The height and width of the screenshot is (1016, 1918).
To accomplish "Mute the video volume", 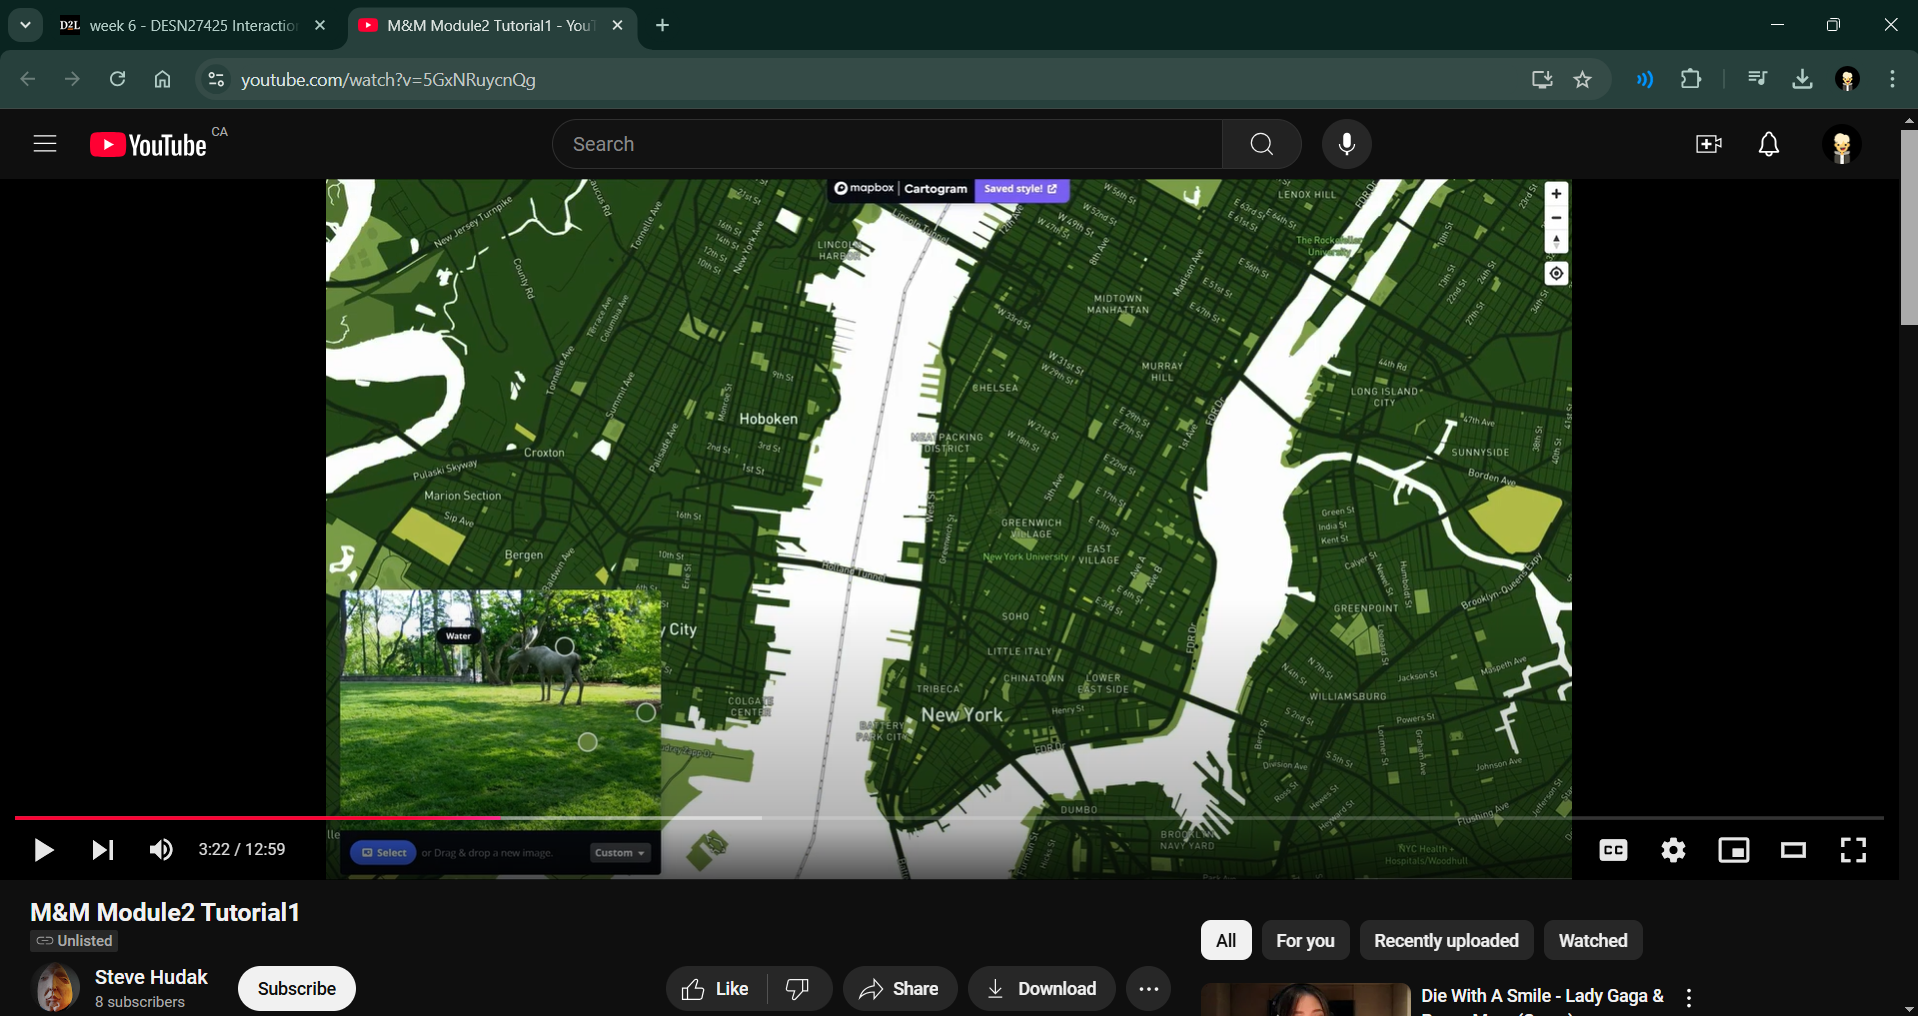I will pyautogui.click(x=160, y=850).
